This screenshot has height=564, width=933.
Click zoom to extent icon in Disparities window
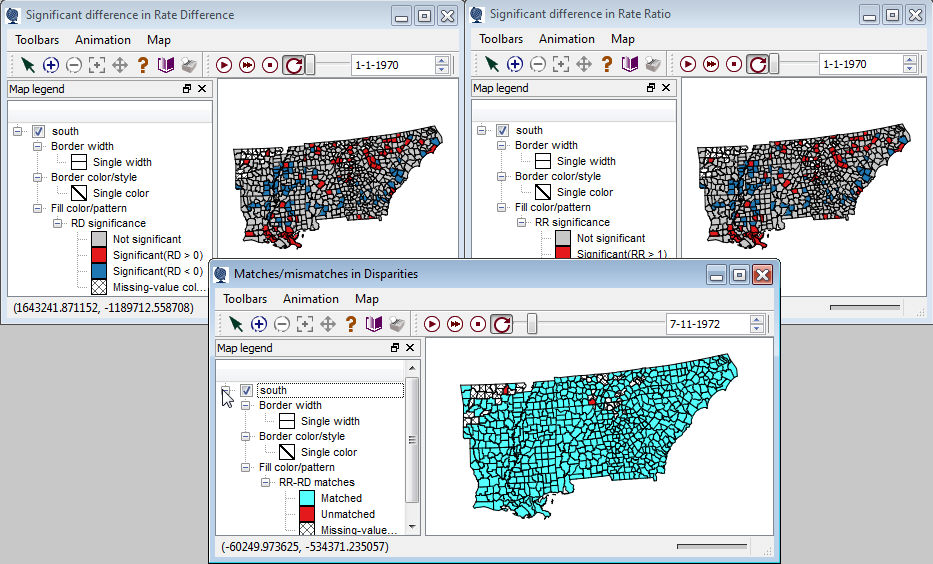[x=305, y=324]
